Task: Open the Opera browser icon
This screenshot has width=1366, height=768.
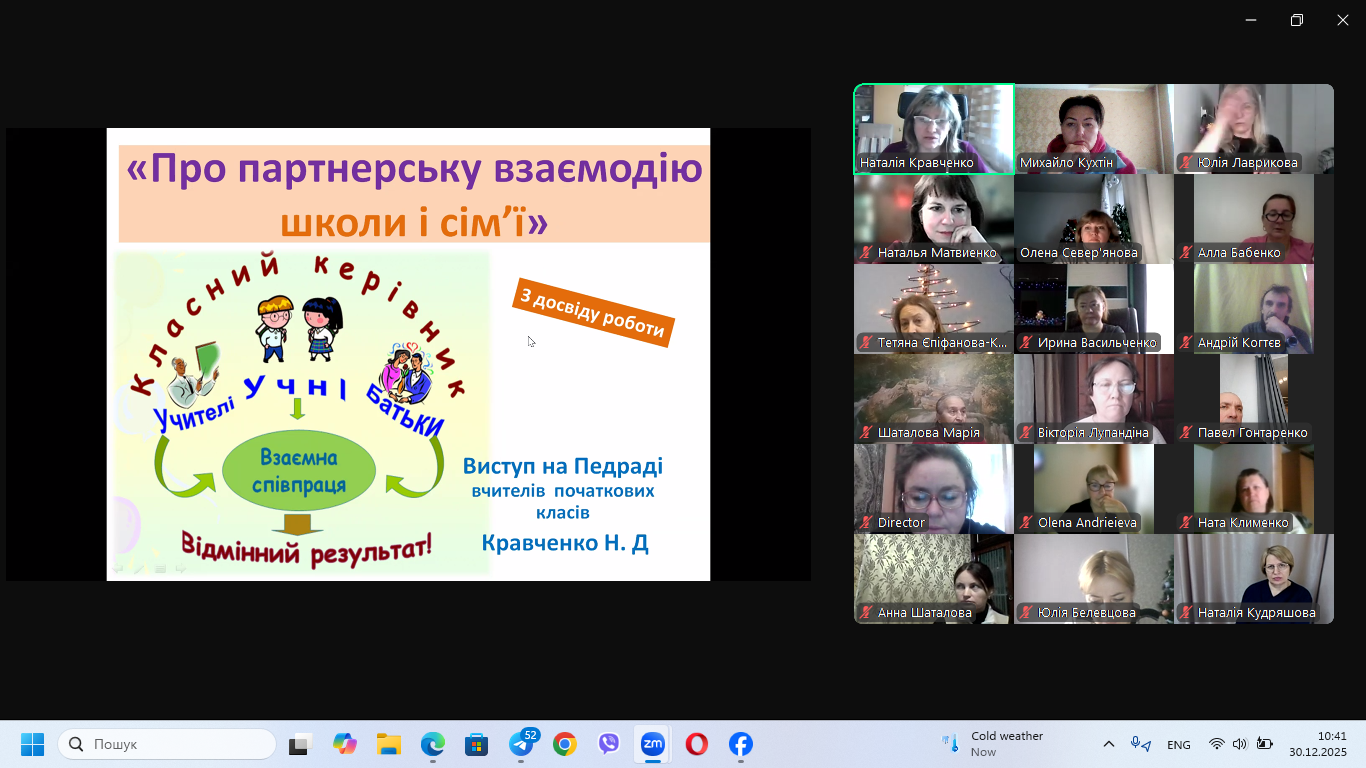Action: (697, 744)
